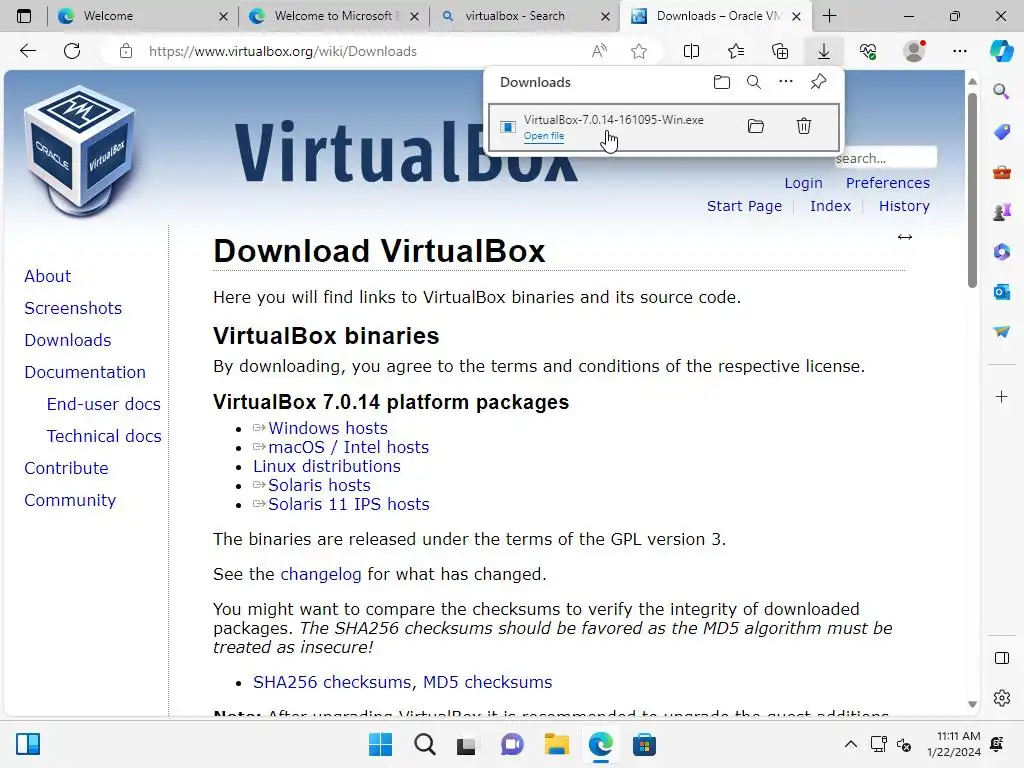This screenshot has height=768, width=1024.
Task: Open the changelog link
Action: [x=321, y=574]
